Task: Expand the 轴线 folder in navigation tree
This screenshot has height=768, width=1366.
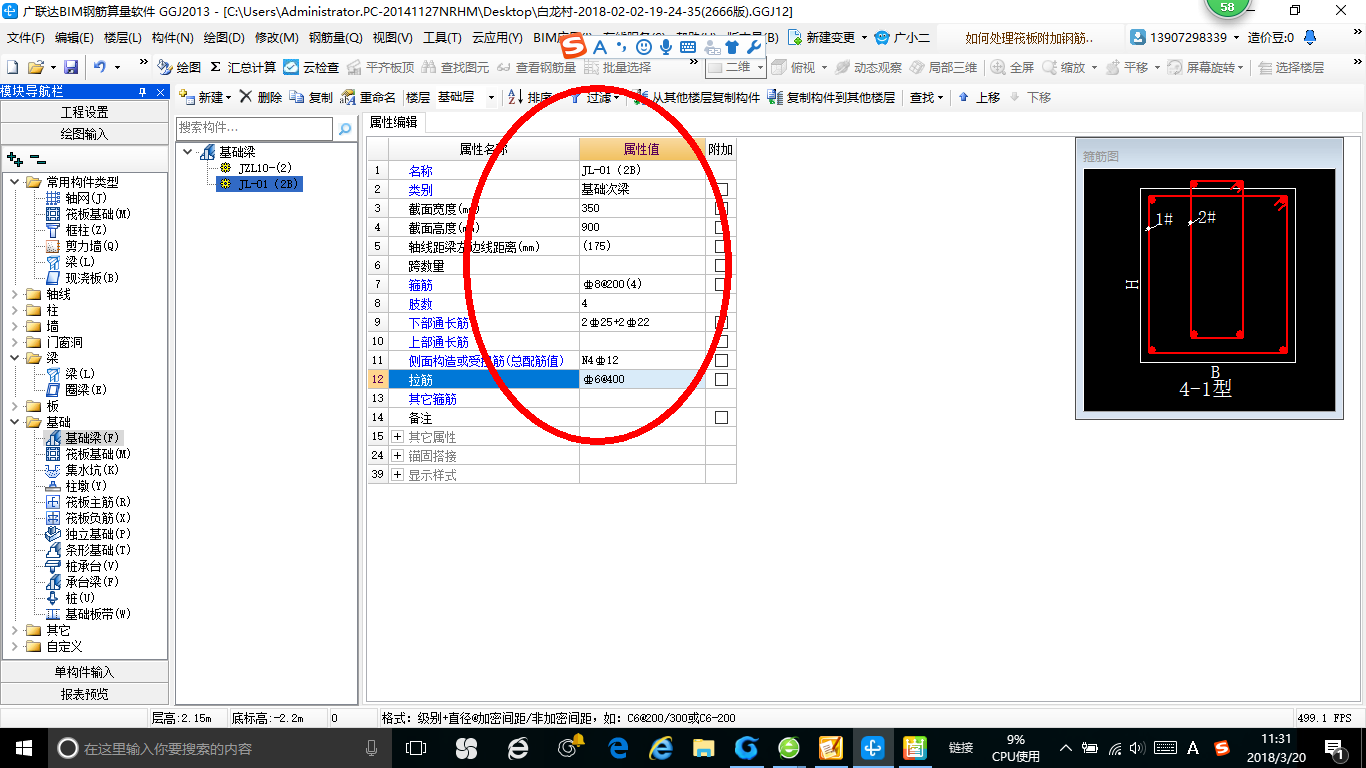Action: click(x=15, y=294)
